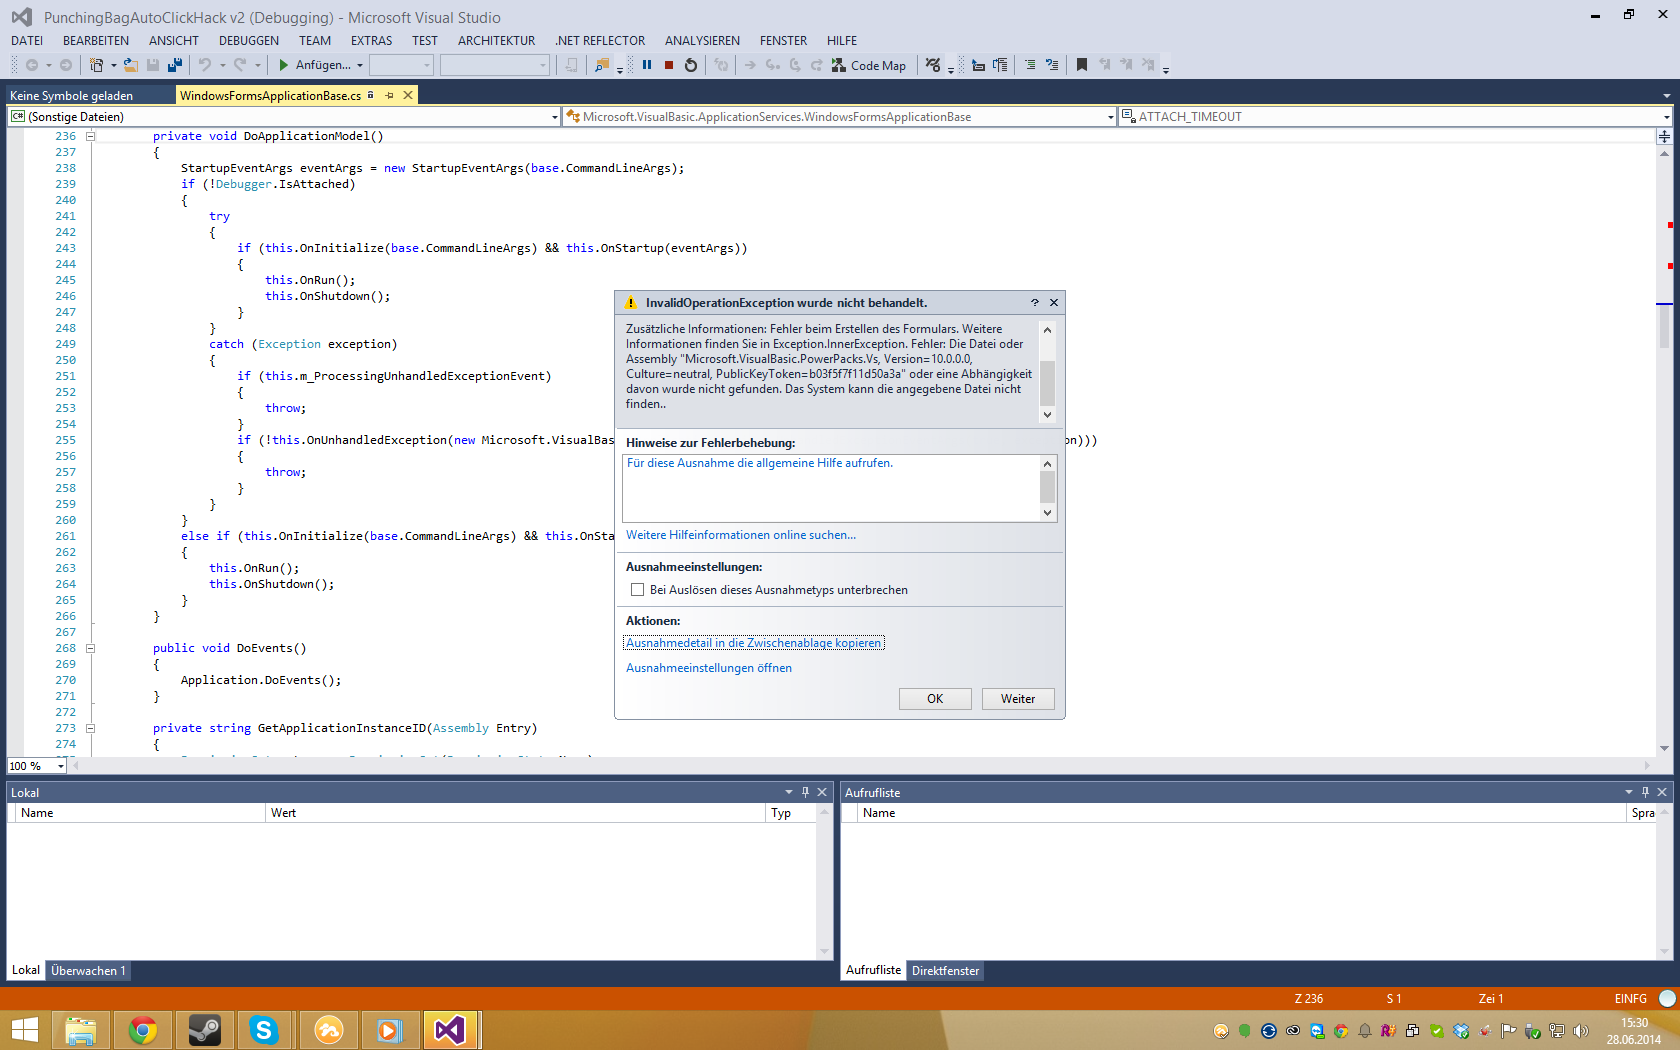Open the ANALYSIEREN menu
This screenshot has height=1050, width=1680.
[702, 41]
